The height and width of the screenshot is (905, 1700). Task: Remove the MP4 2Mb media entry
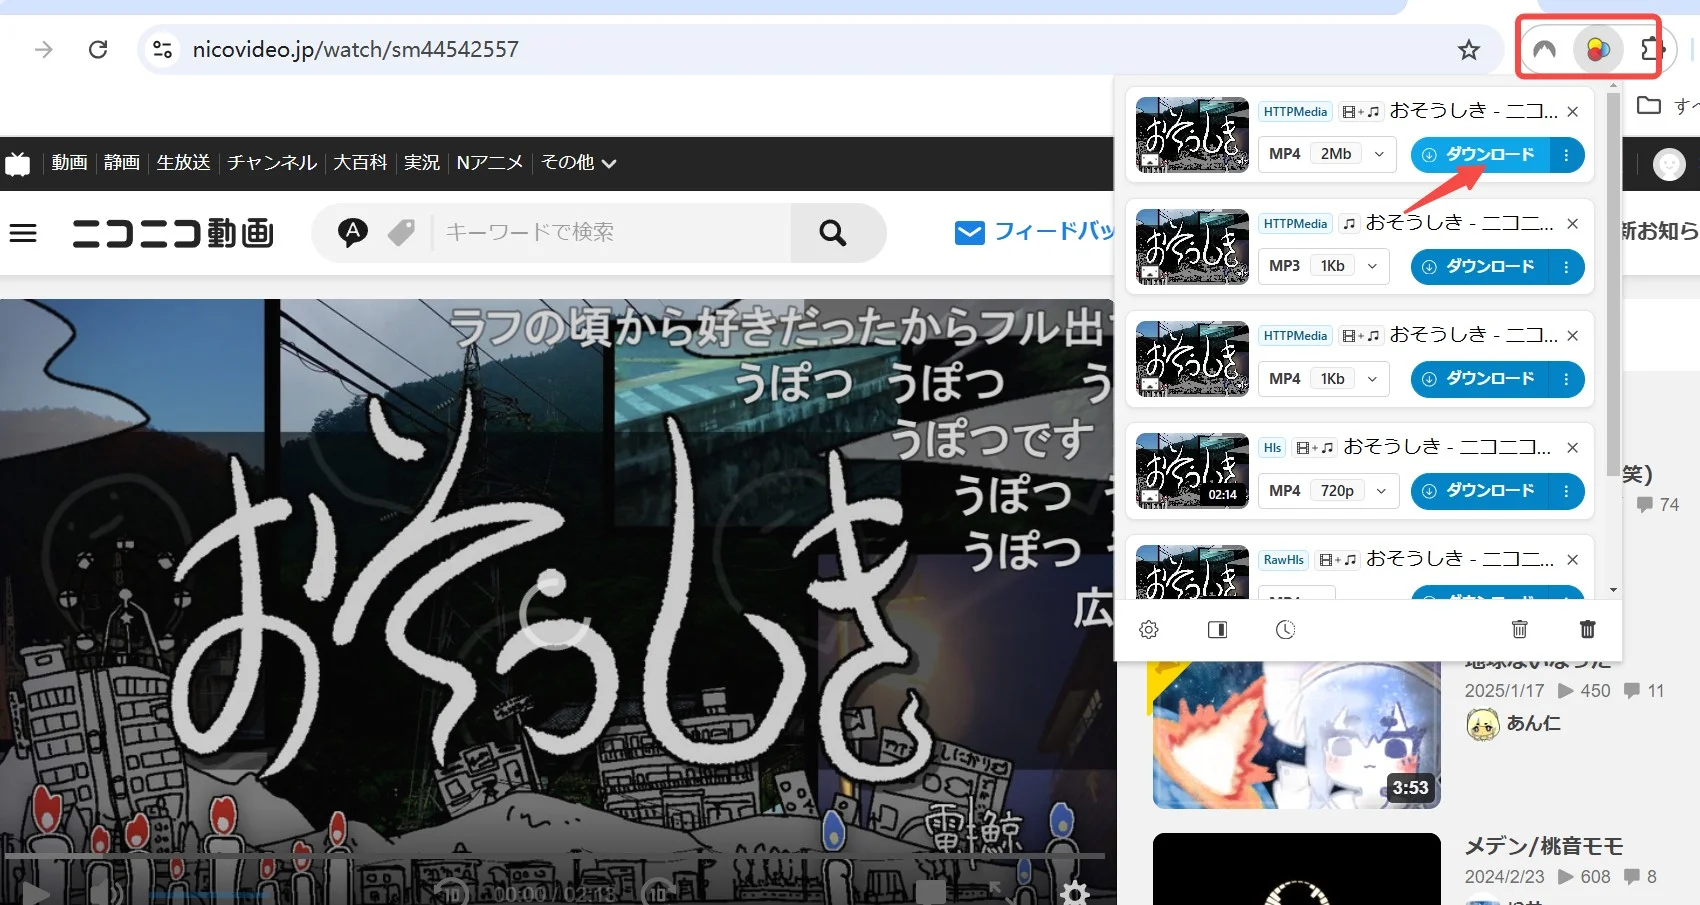coord(1573,112)
